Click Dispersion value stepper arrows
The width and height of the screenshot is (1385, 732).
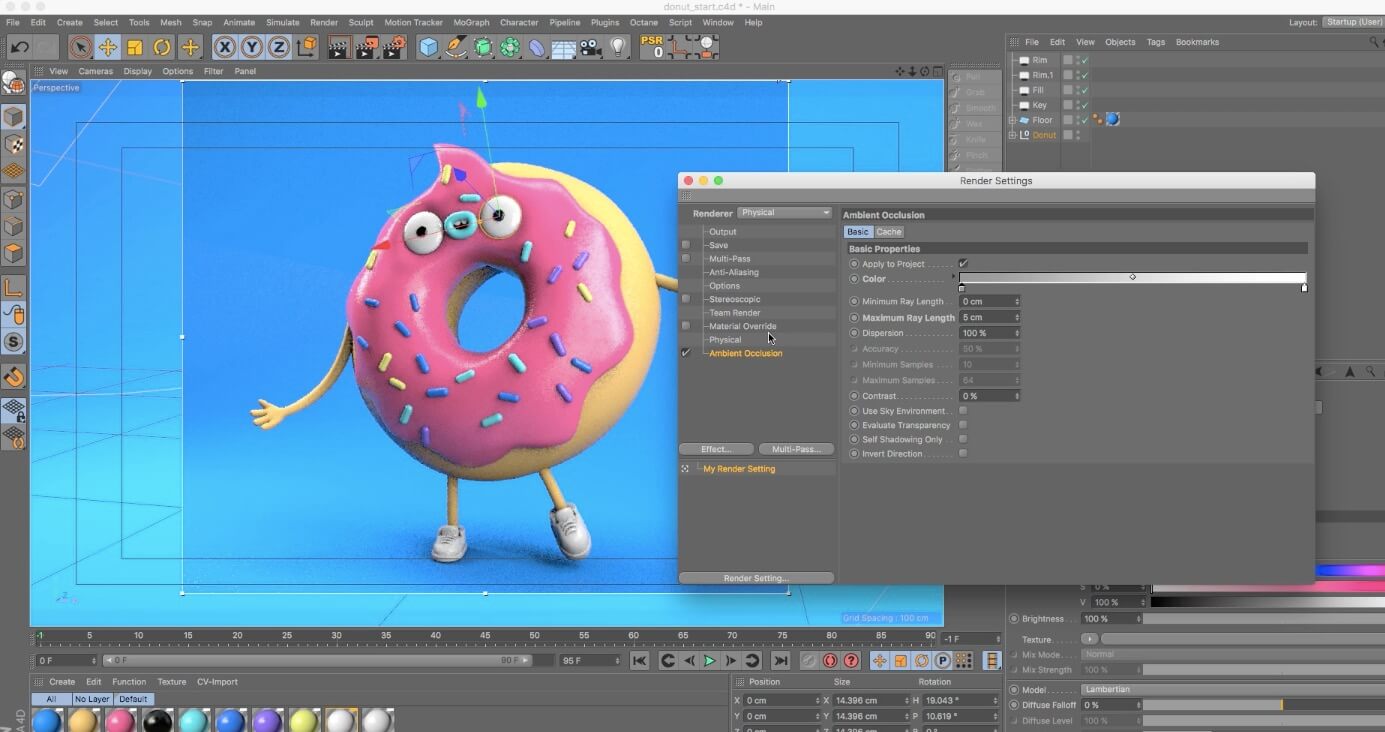1016,333
